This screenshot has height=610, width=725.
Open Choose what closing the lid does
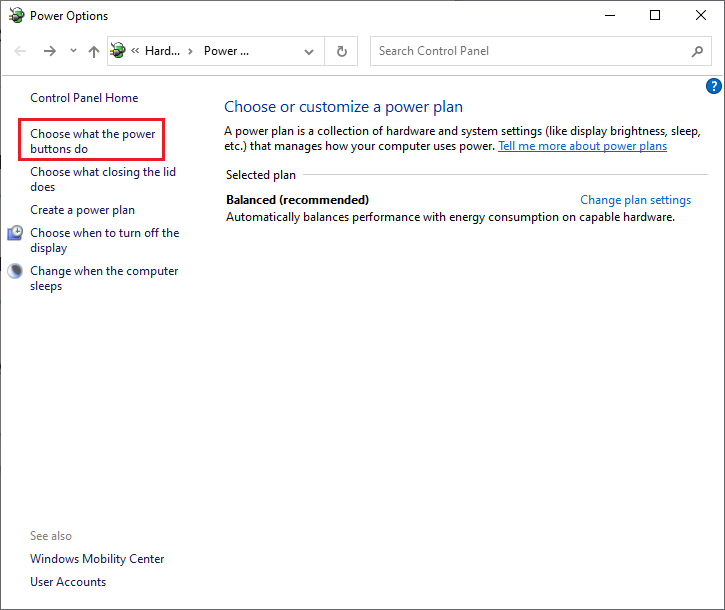(102, 179)
